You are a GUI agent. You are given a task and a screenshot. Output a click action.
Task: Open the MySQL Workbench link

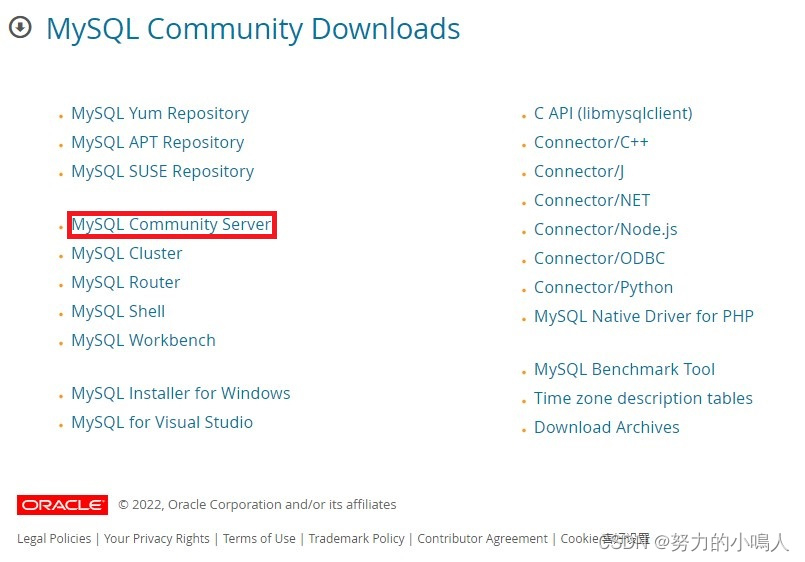[143, 340]
